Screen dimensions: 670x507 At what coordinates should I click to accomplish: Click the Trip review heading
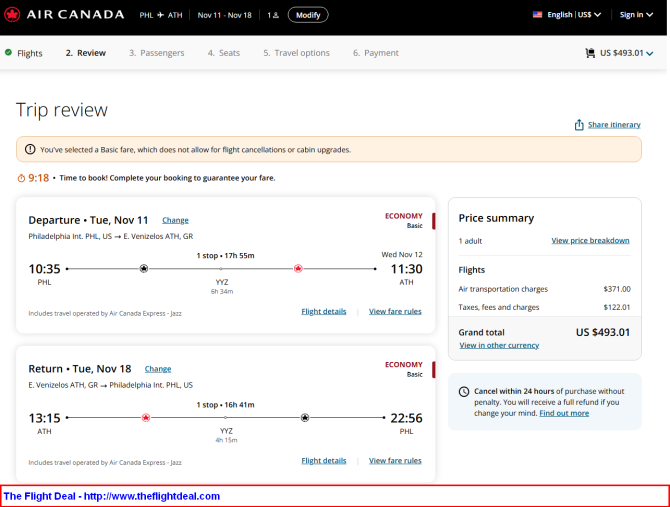coord(62,110)
